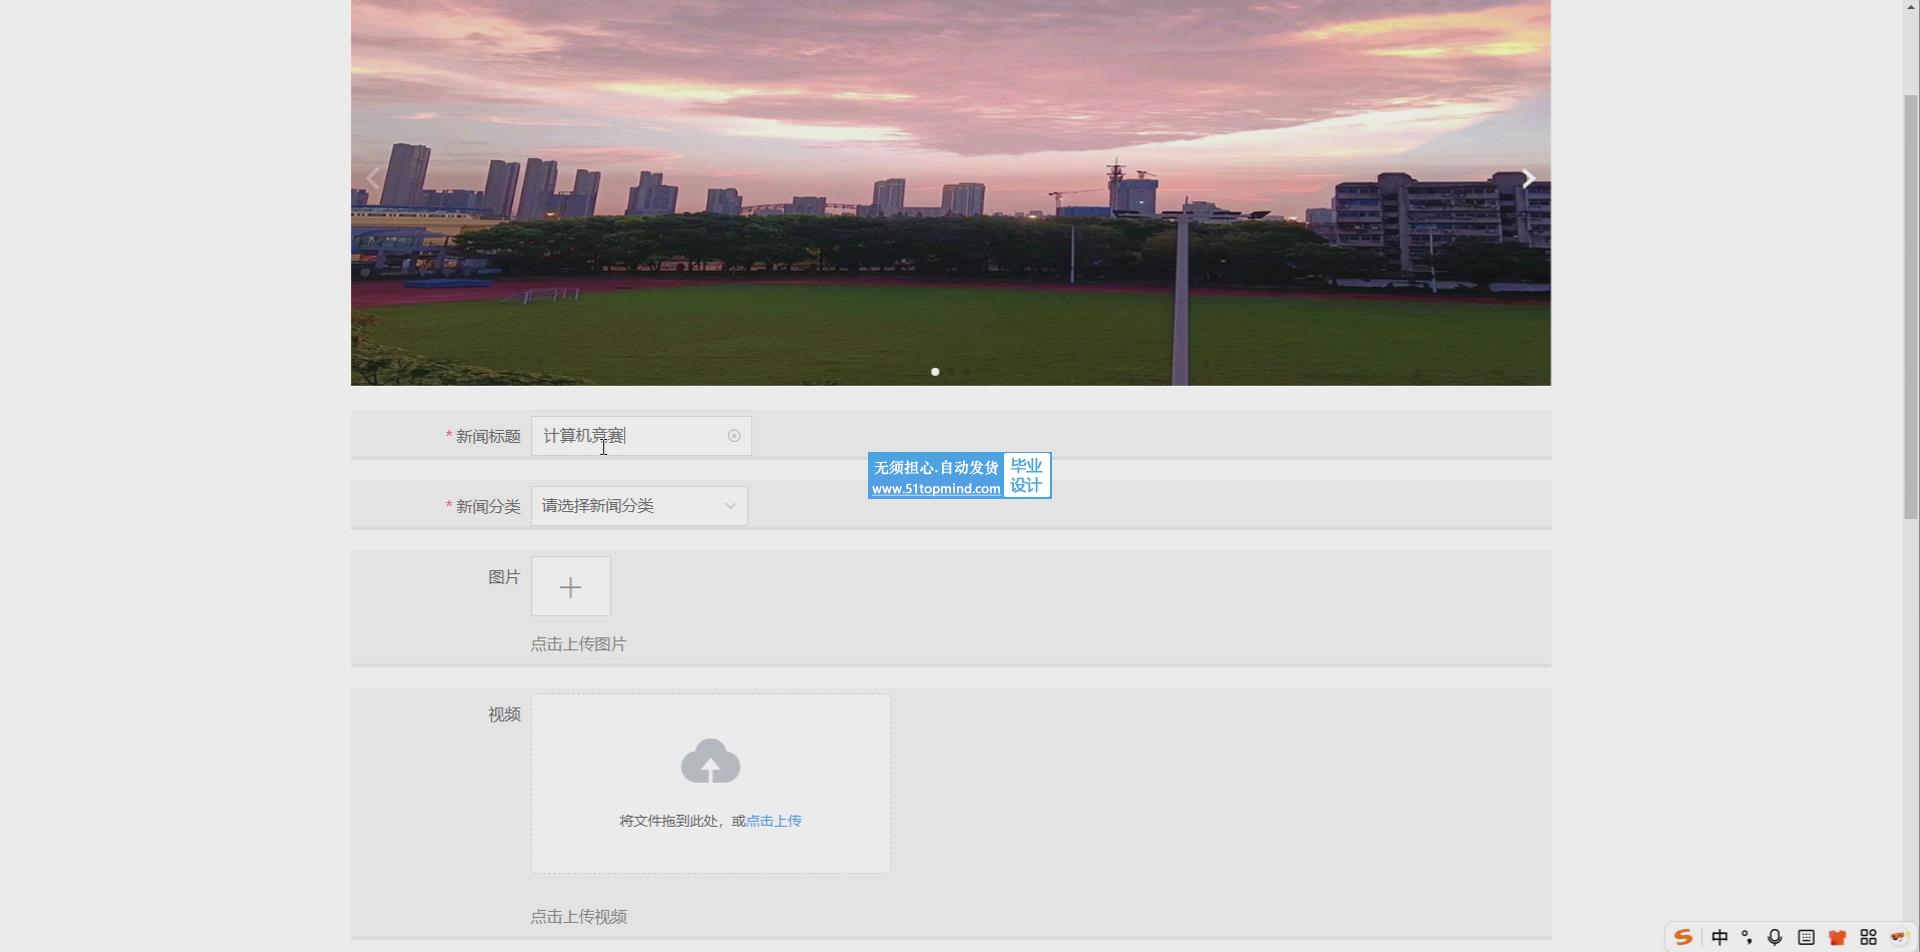This screenshot has width=1920, height=952.
Task: Toggle Chinese/English input mode (中)
Action: tap(1720, 937)
